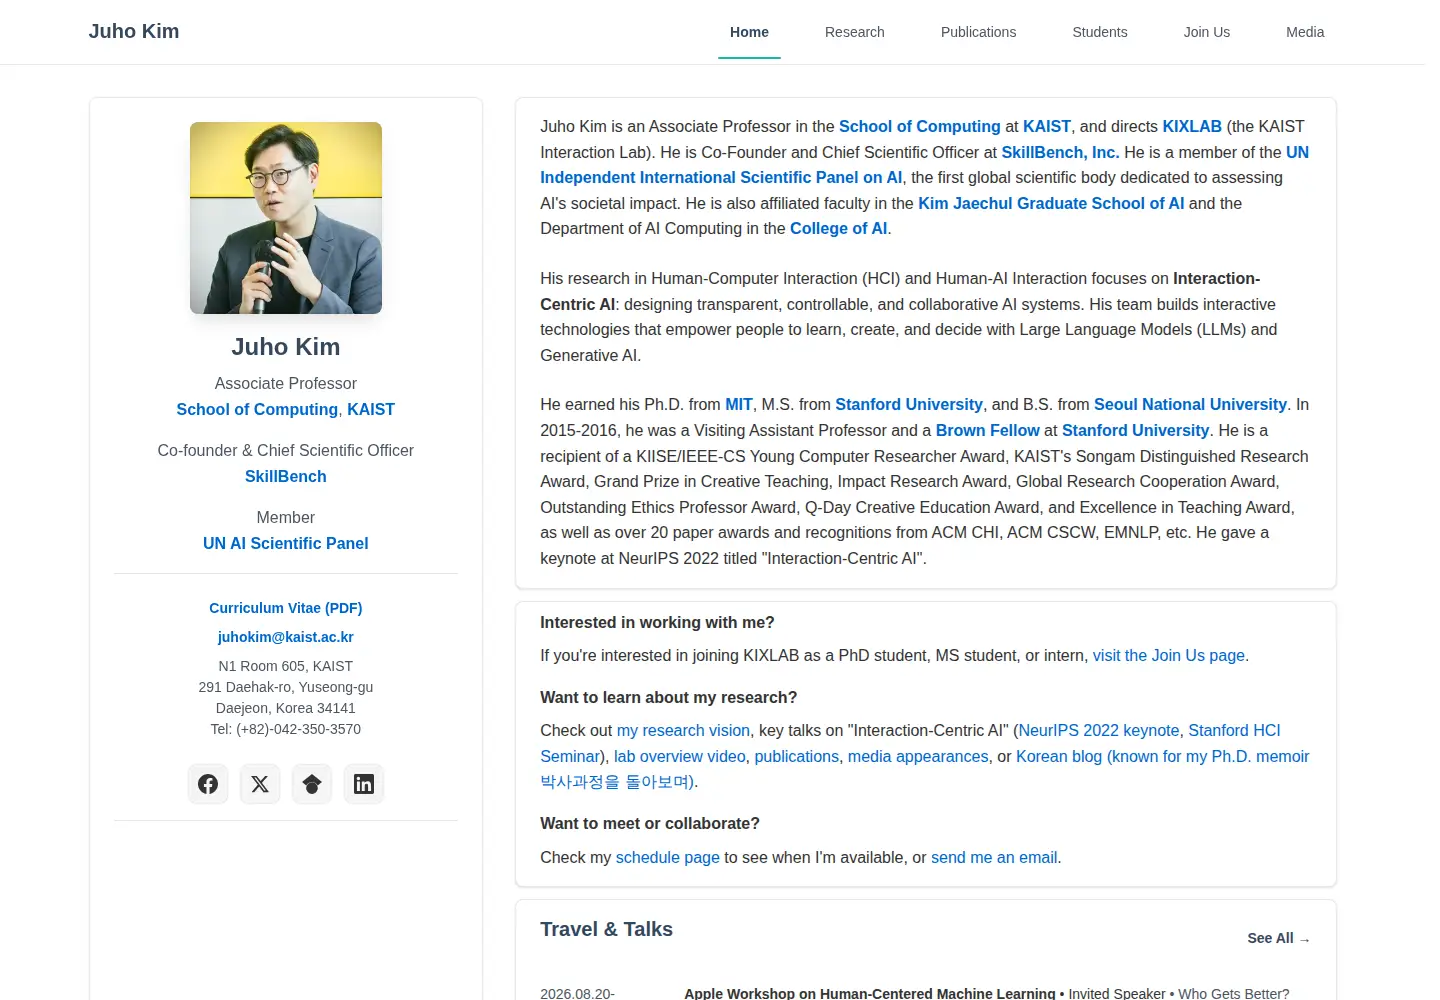This screenshot has width=1440, height=1000.
Task: Open the NeurIPS 2022 keynote link
Action: [x=1099, y=730]
